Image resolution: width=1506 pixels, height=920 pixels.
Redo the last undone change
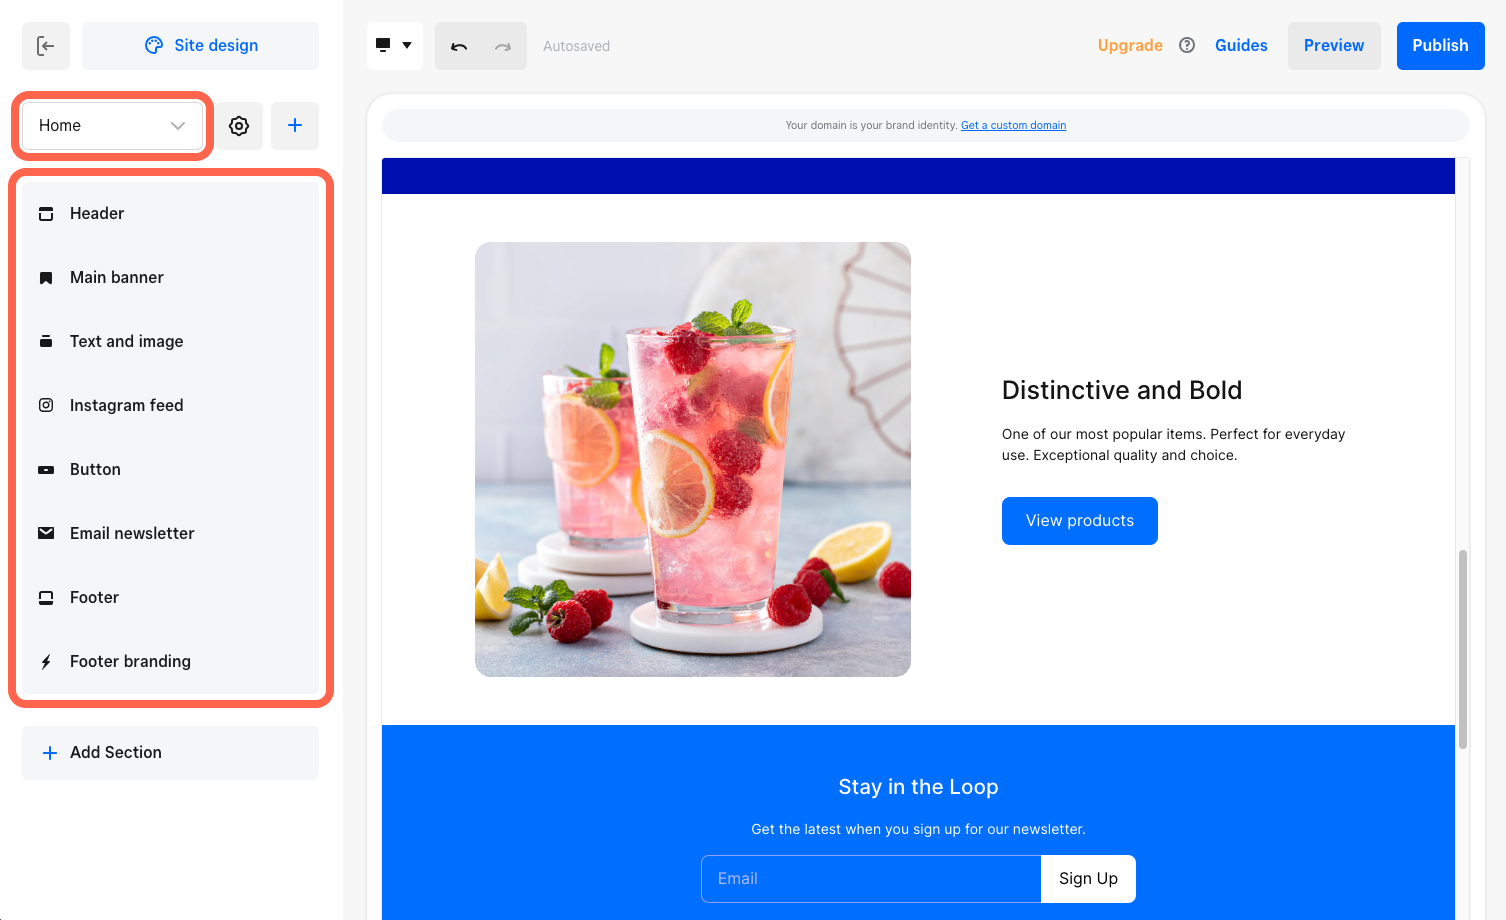click(503, 46)
